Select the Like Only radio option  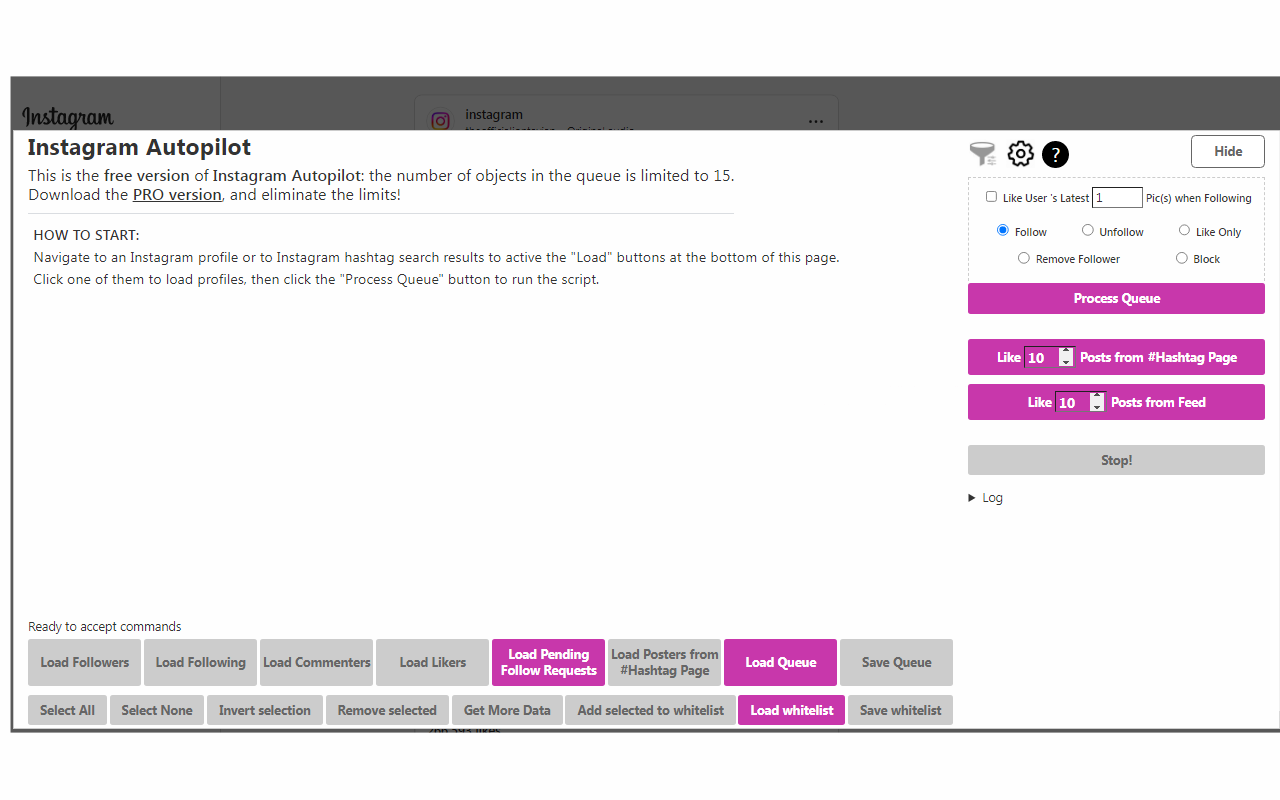pos(1184,231)
